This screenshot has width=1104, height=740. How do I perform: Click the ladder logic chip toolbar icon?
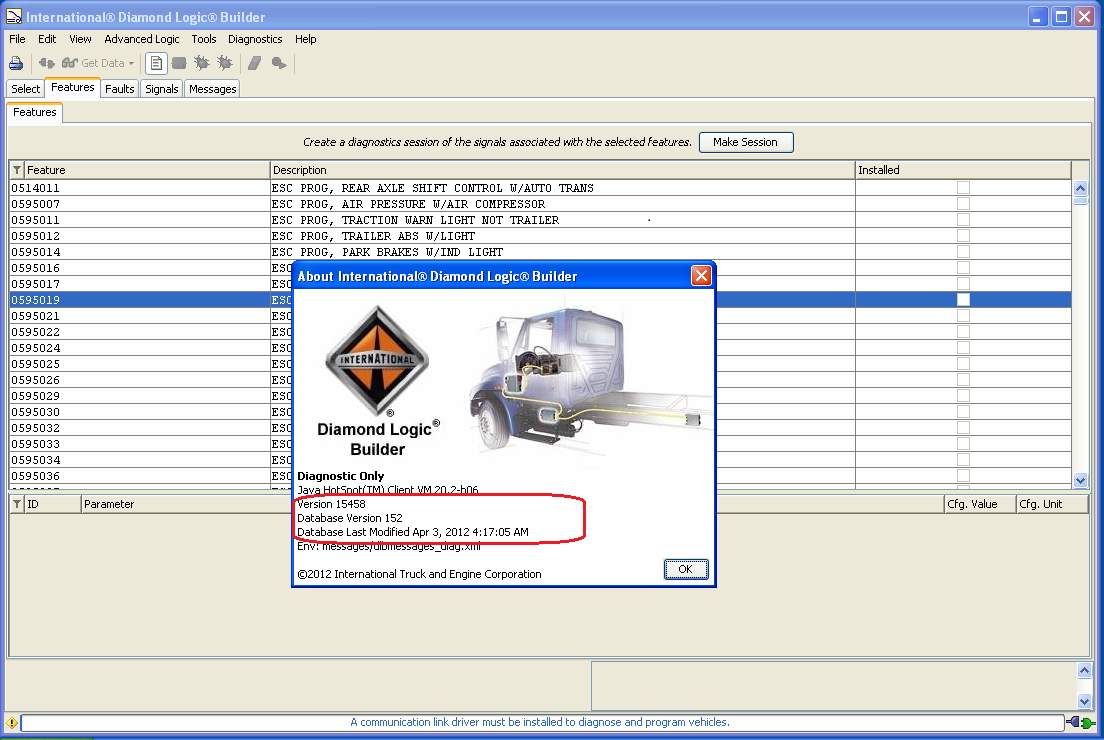click(179, 63)
